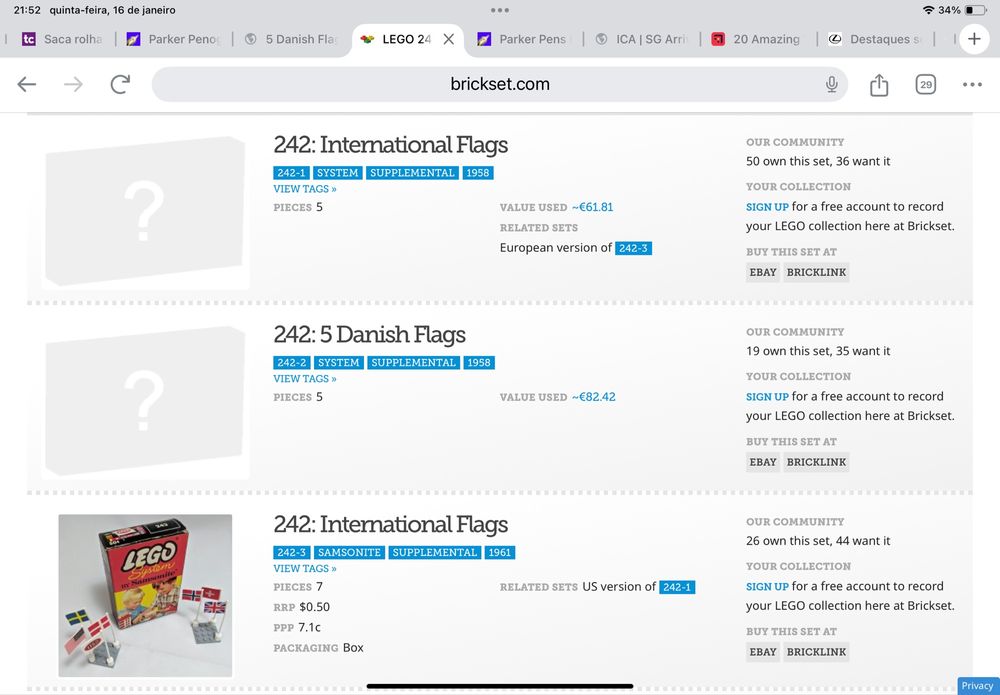The height and width of the screenshot is (695, 1000).
Task: Open placeholder image of 242-1 set
Action: [x=145, y=211]
